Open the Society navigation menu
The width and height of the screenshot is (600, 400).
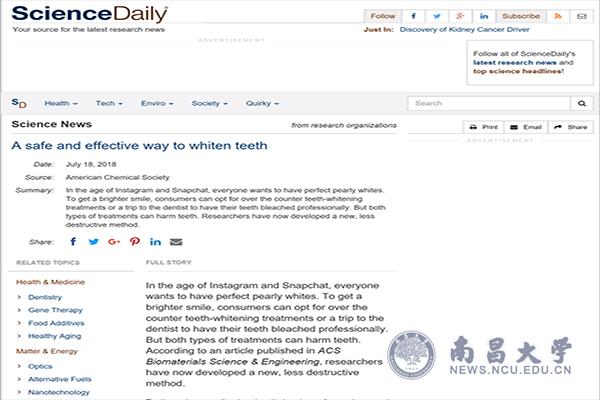tap(209, 103)
